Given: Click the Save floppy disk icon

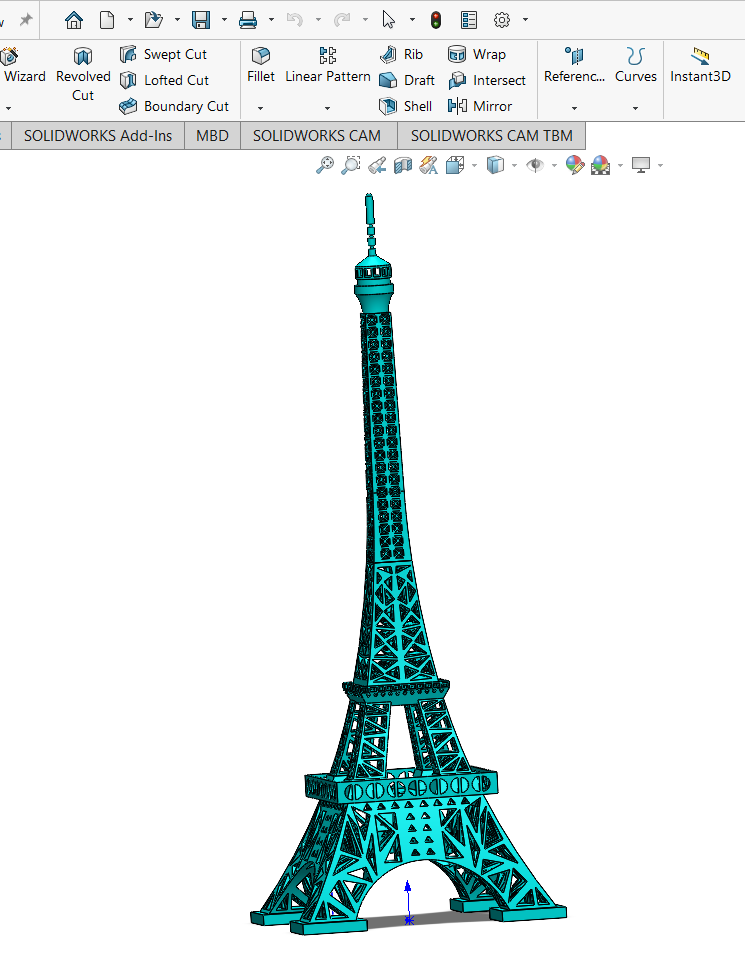Looking at the screenshot, I should point(200,19).
